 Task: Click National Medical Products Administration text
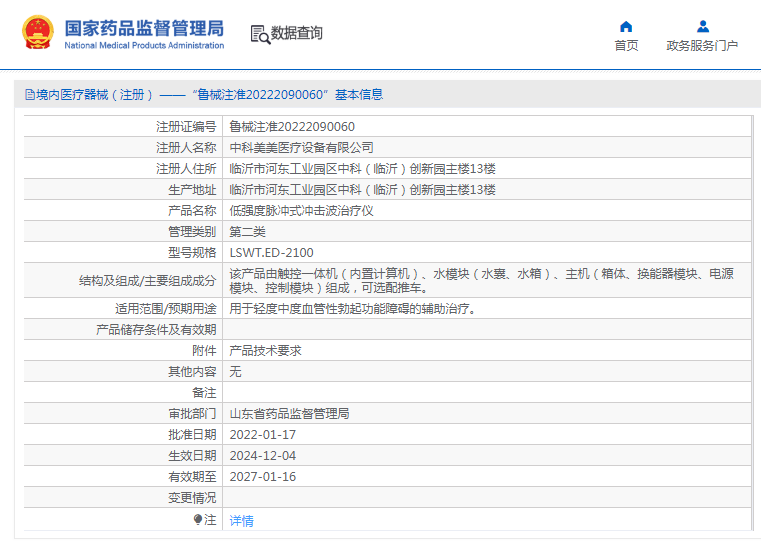point(144,46)
